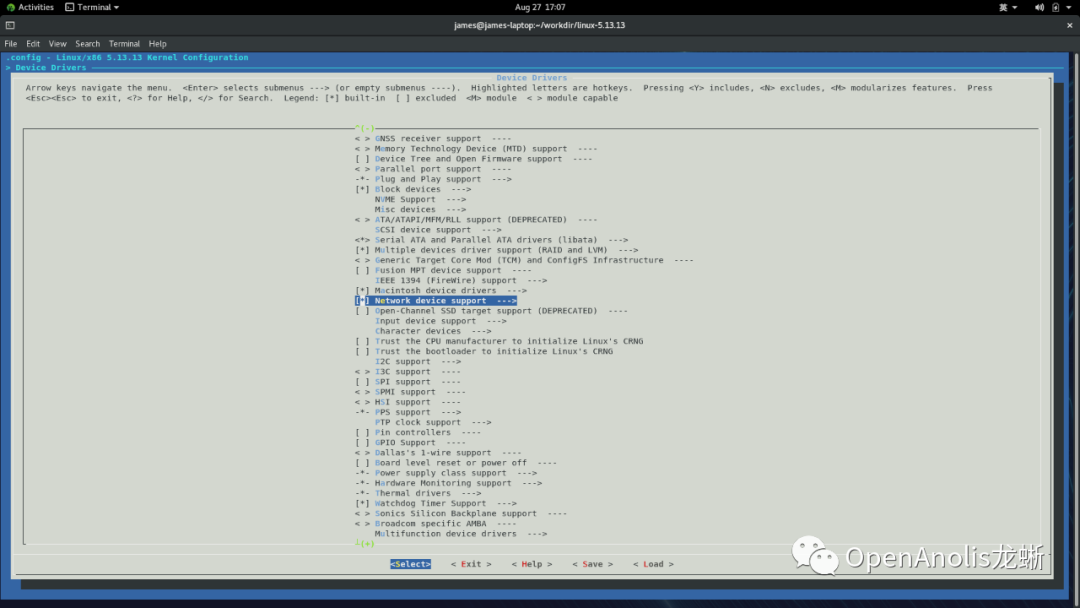
Task: Select Plug and Play support entry
Action: 433,179
